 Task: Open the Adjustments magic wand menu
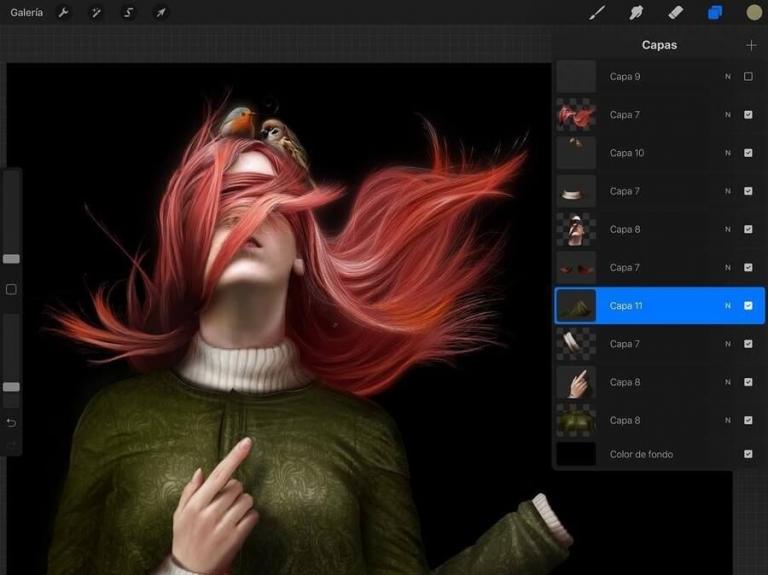96,13
